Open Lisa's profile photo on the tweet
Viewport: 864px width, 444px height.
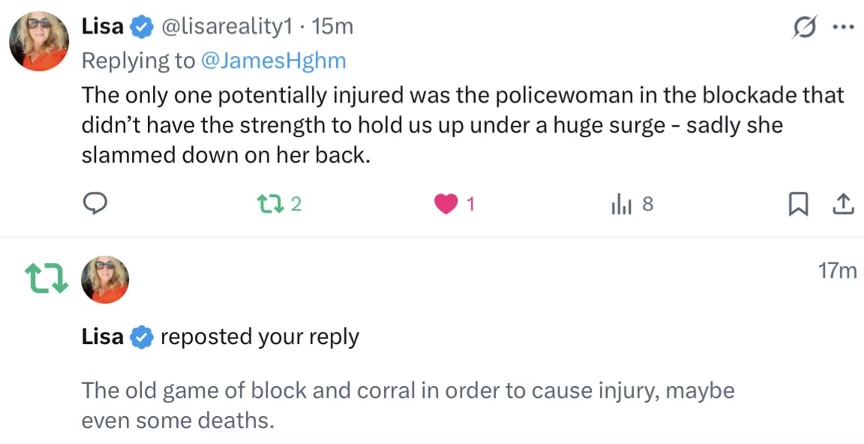tap(39, 41)
